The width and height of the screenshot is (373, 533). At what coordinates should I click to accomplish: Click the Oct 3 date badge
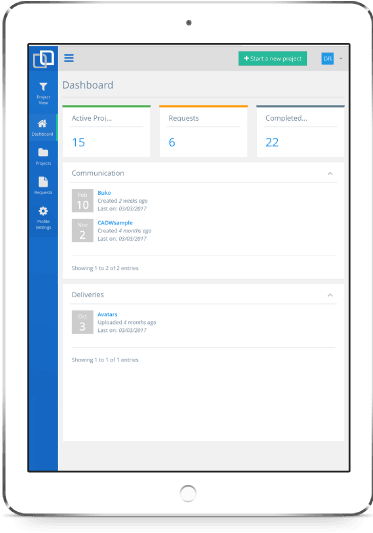pos(83,322)
